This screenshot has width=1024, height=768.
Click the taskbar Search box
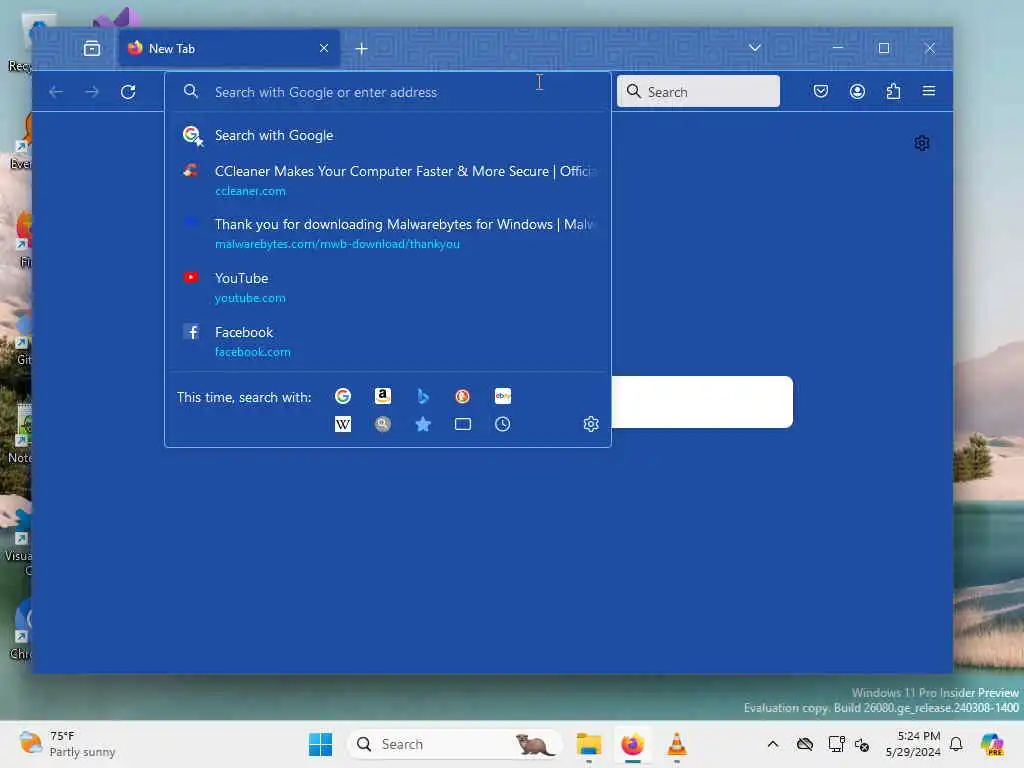pos(455,744)
